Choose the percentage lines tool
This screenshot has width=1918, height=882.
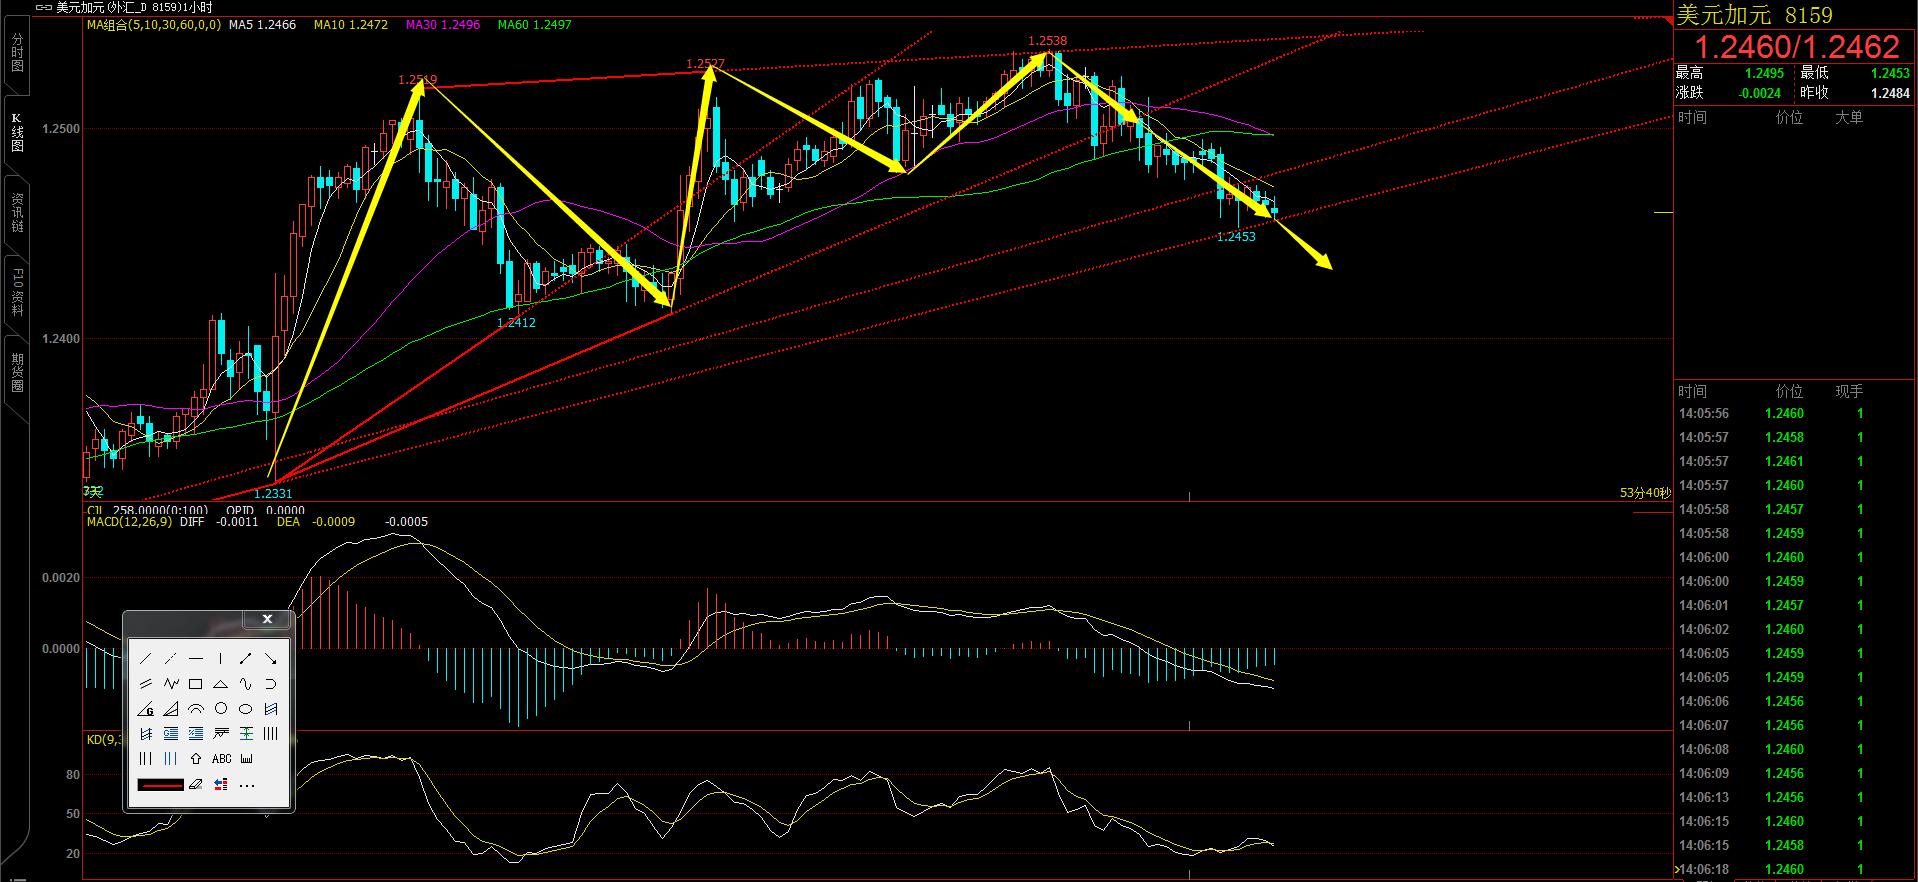(196, 734)
